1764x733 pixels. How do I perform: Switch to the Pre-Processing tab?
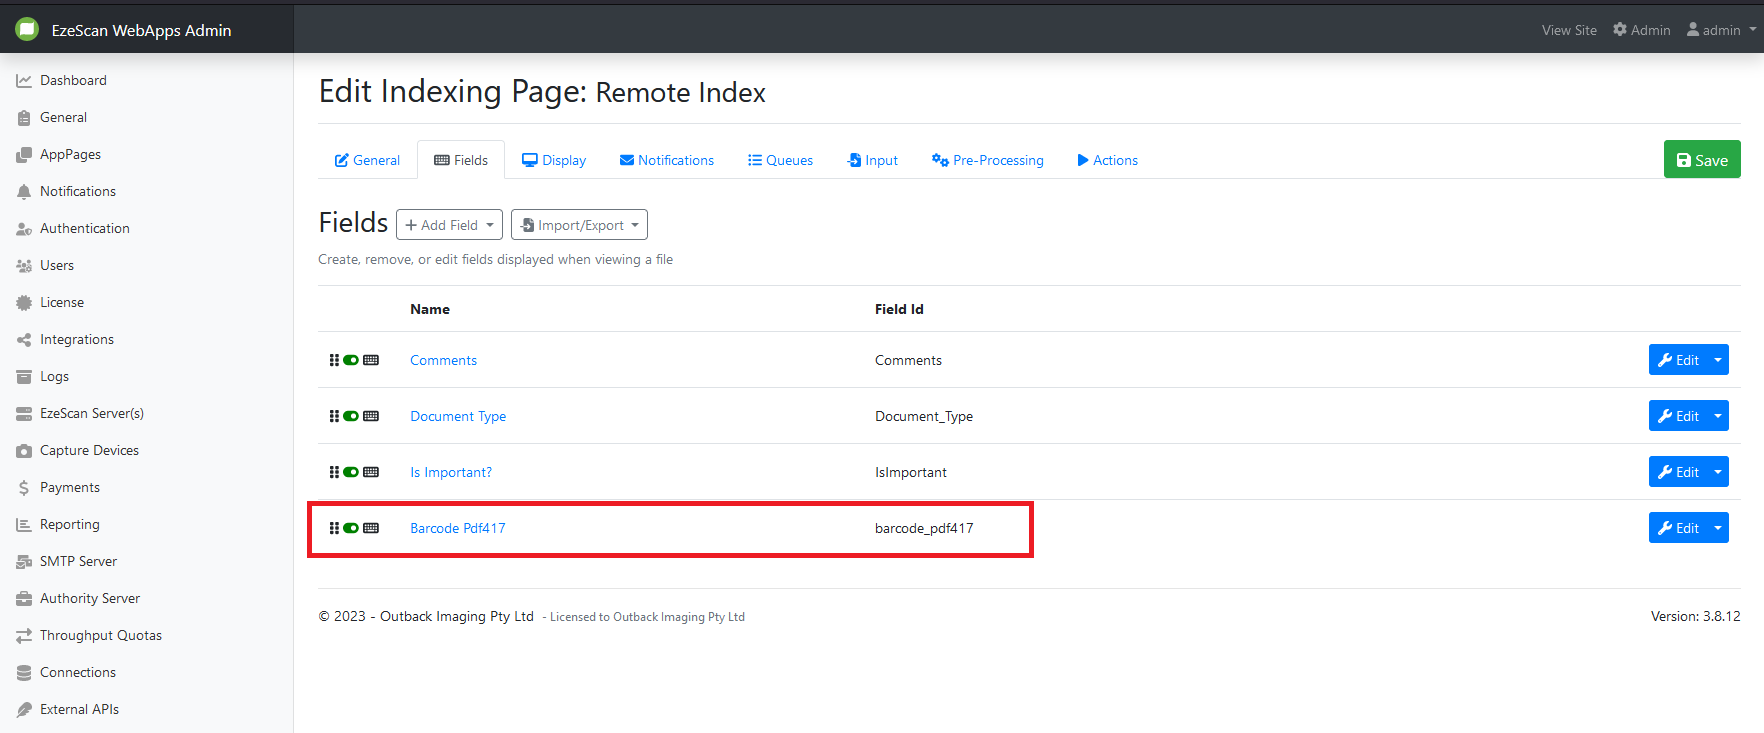pos(987,160)
